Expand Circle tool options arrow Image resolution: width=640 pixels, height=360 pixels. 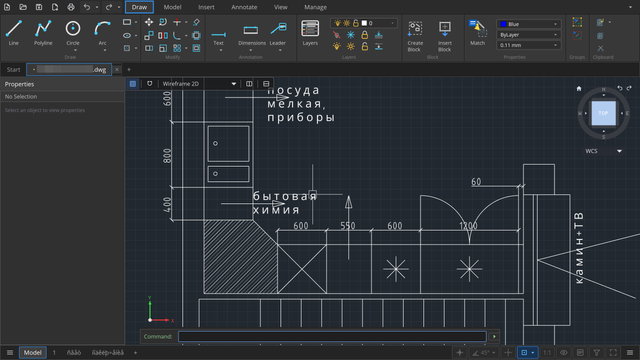pyautogui.click(x=75, y=50)
